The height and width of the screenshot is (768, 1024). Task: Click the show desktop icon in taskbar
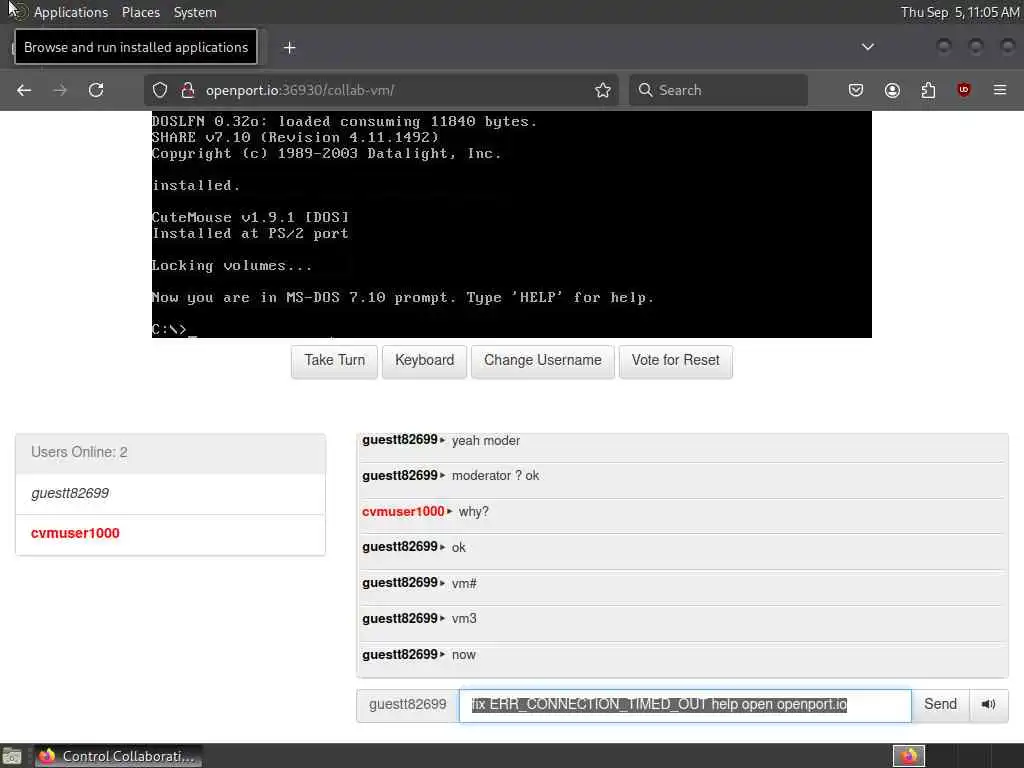pyautogui.click(x=12, y=756)
